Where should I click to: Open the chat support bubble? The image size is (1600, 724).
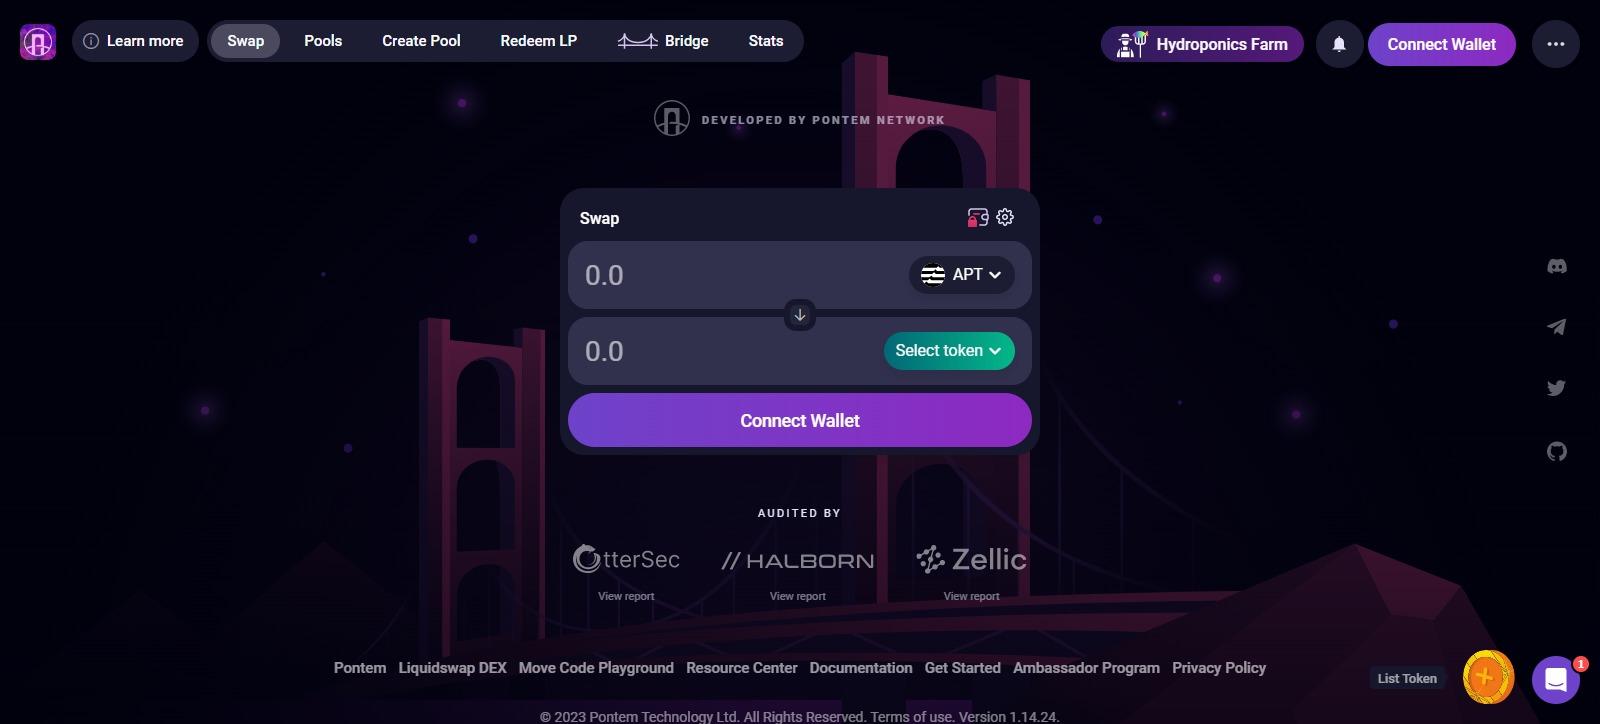(x=1556, y=680)
